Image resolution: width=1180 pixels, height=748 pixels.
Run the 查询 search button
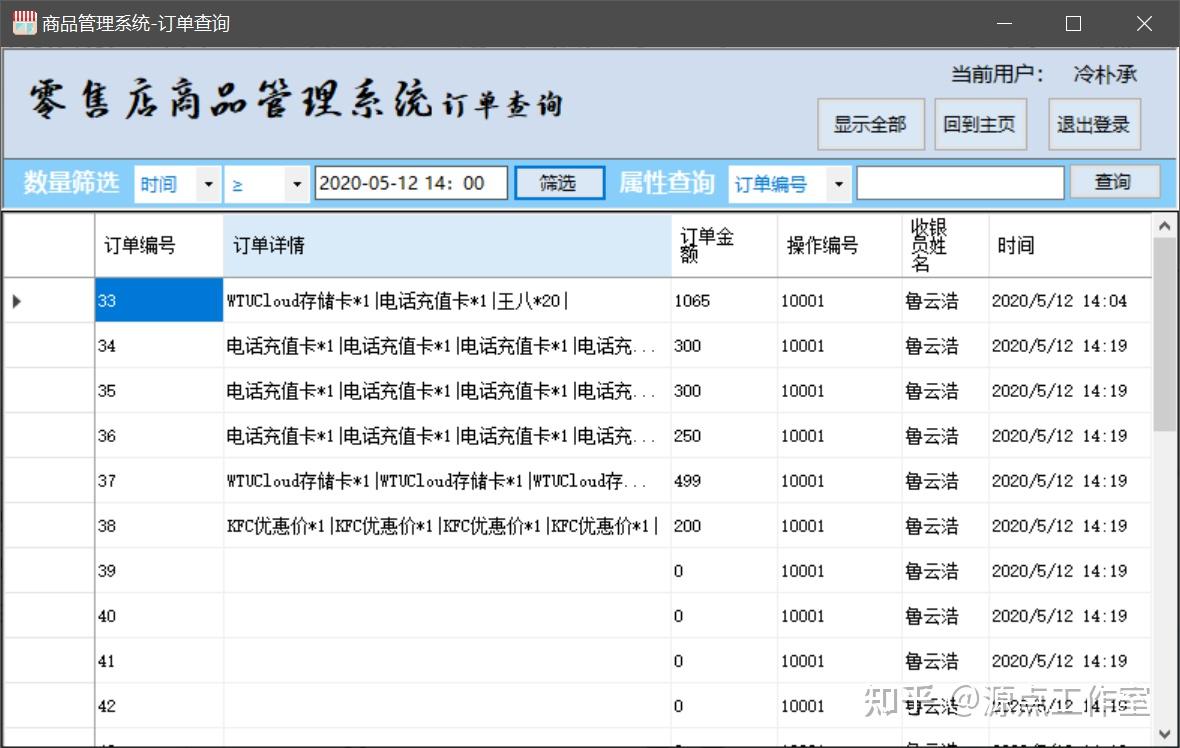coord(1114,182)
